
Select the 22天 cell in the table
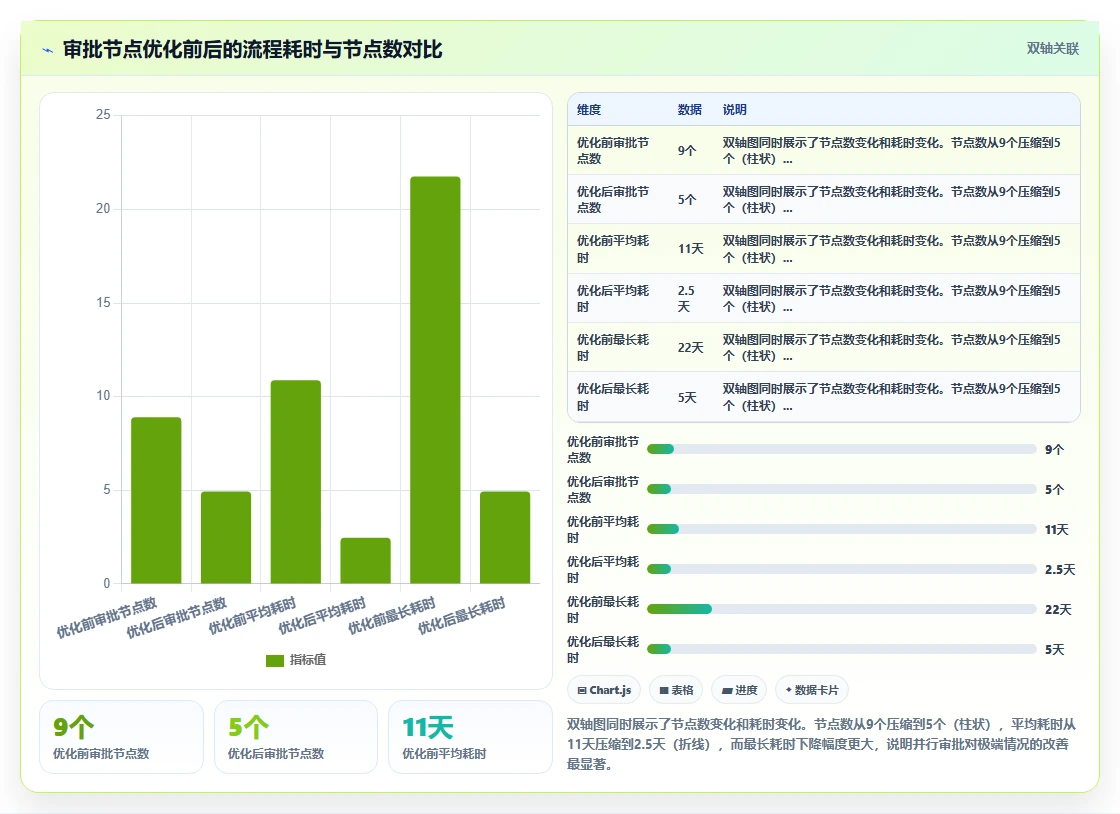point(691,348)
